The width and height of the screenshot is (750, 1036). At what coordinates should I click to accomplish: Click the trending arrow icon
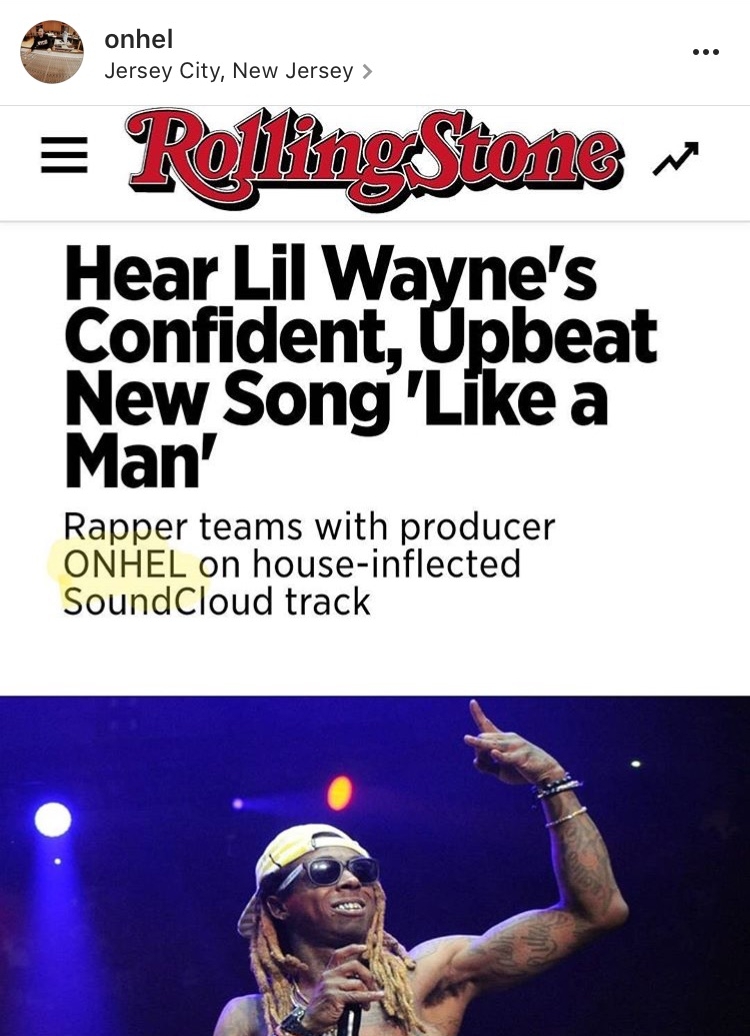pyautogui.click(x=675, y=158)
